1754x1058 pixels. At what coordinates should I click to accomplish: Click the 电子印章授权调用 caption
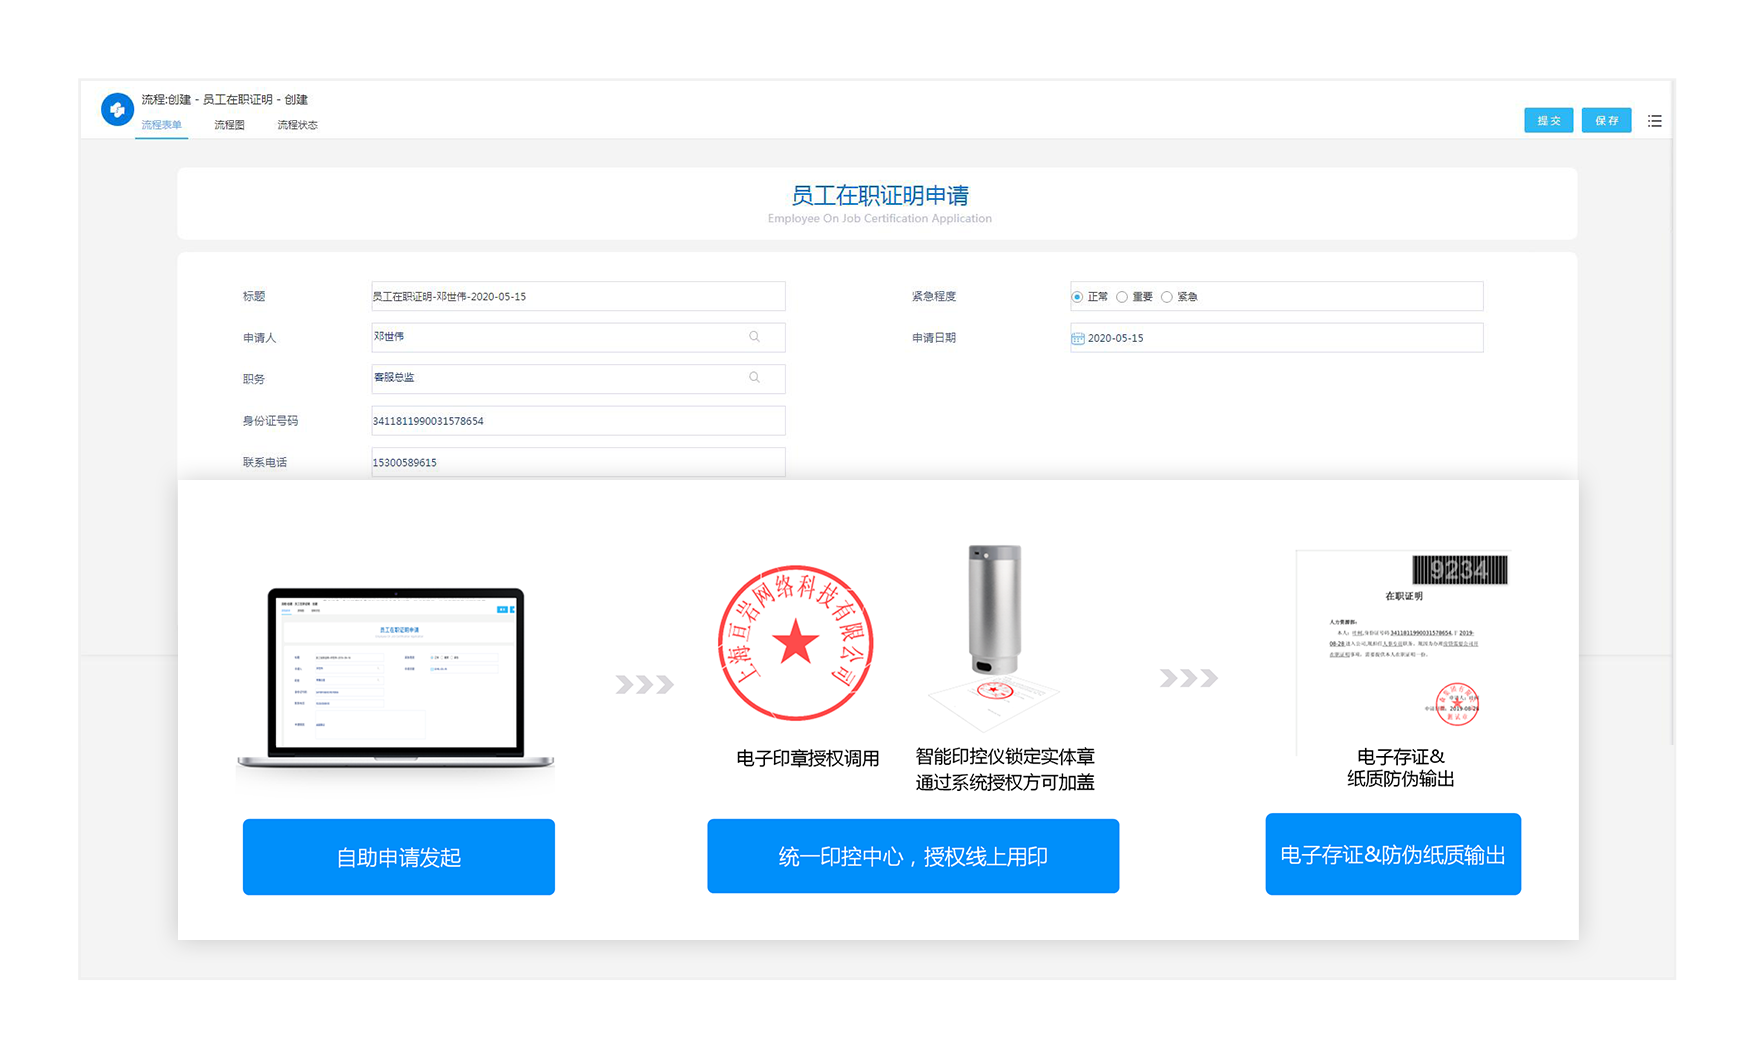click(808, 758)
